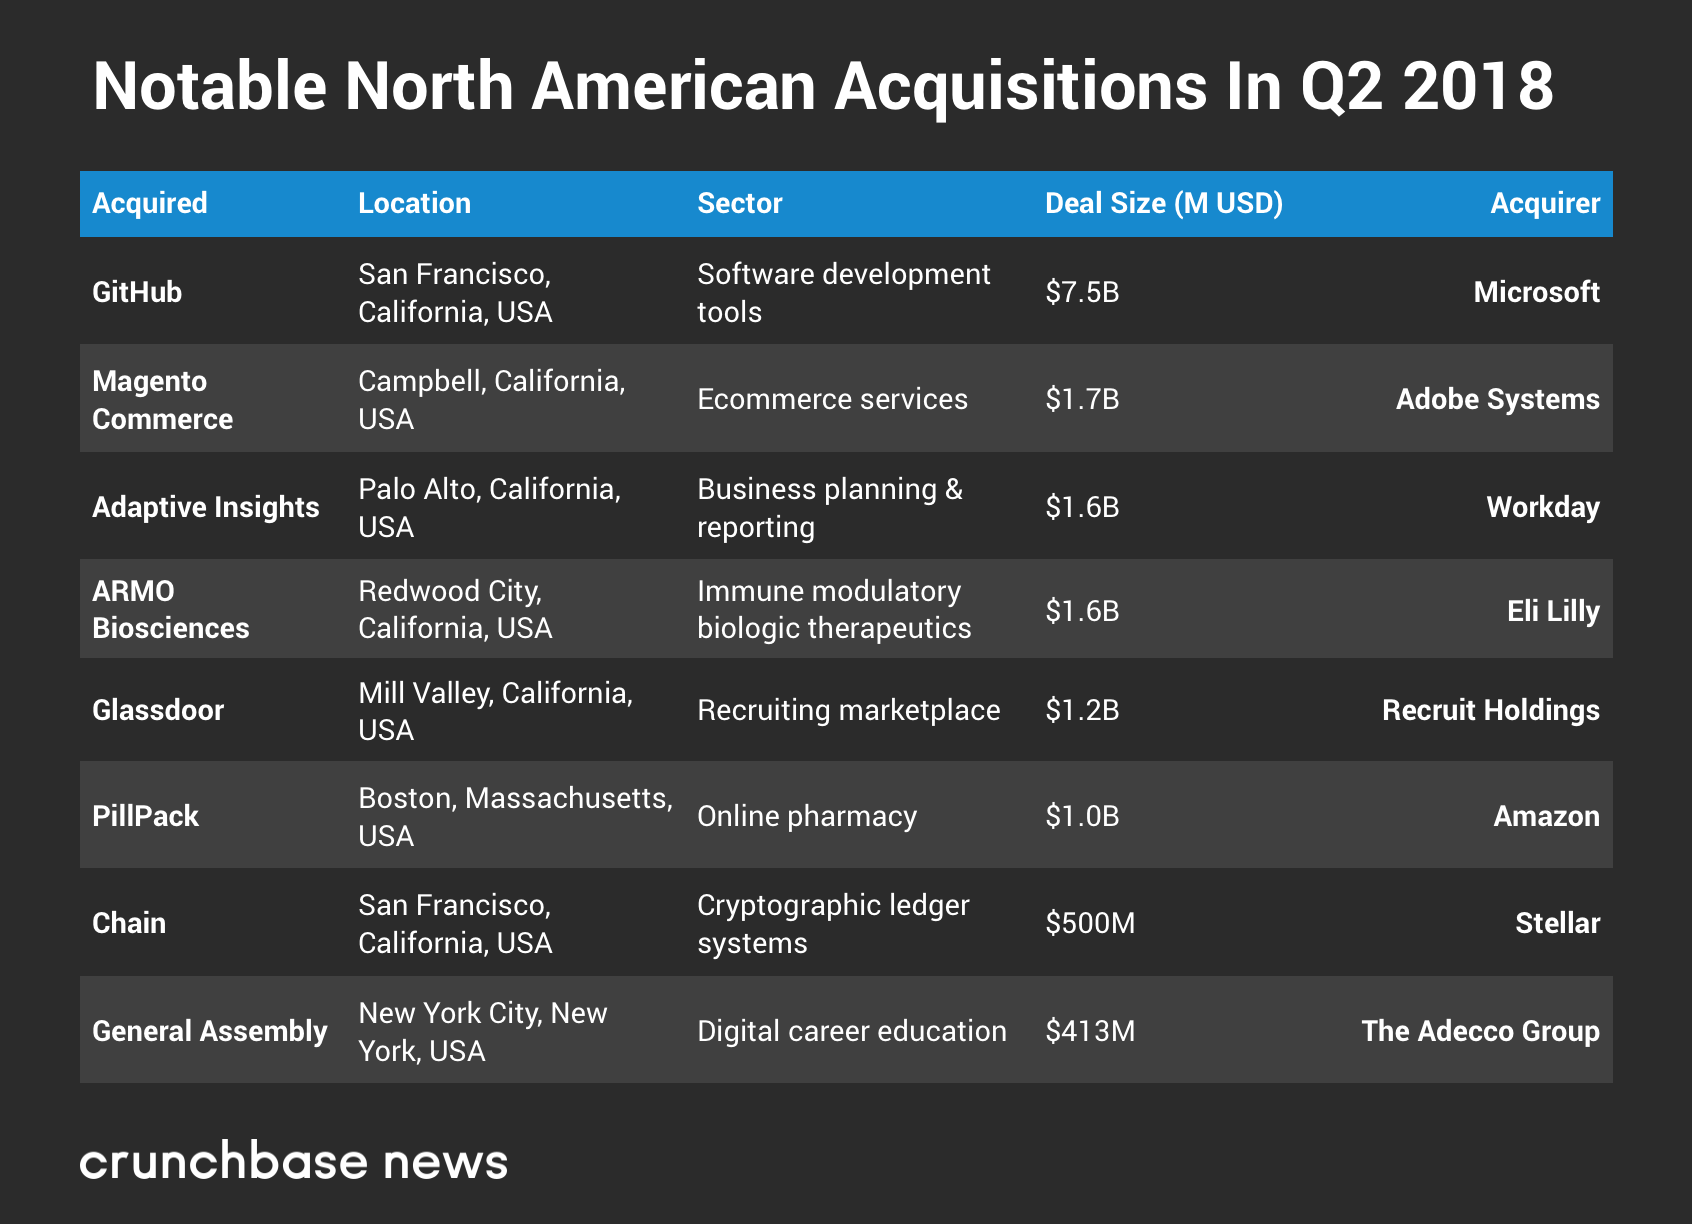Click the GitHub company name

coord(137,292)
